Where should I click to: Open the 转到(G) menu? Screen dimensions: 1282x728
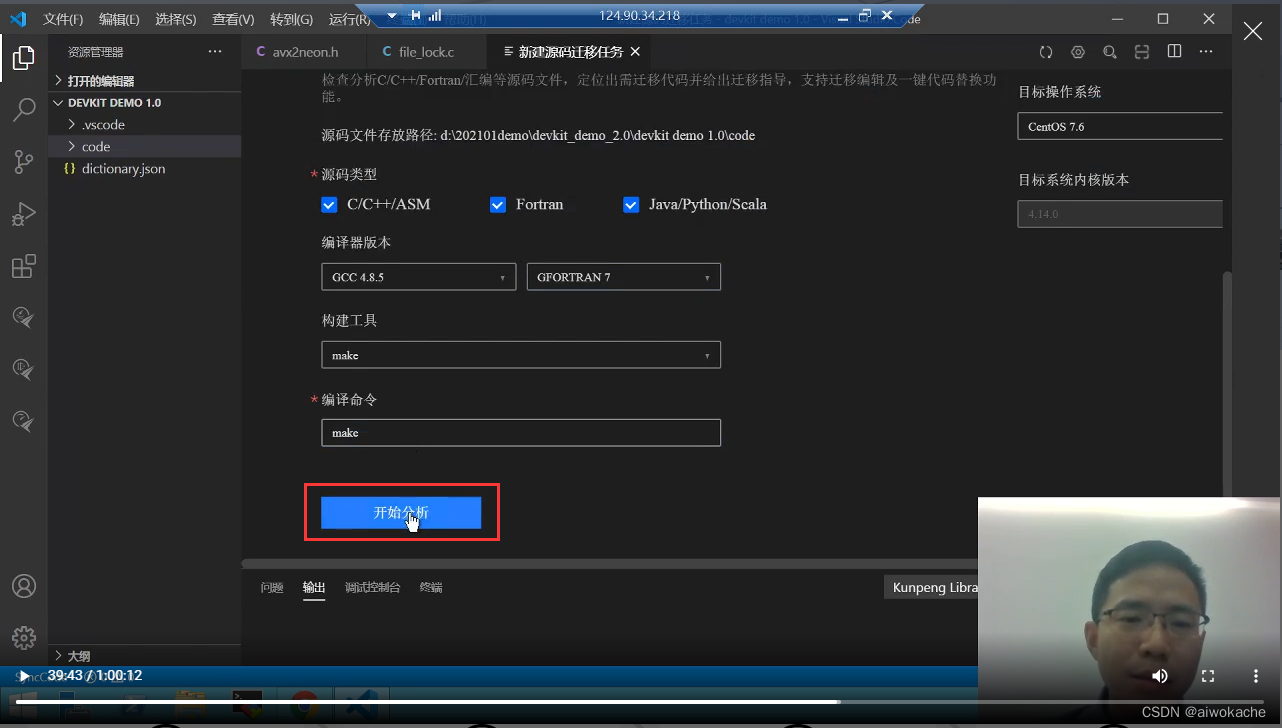tap(291, 19)
